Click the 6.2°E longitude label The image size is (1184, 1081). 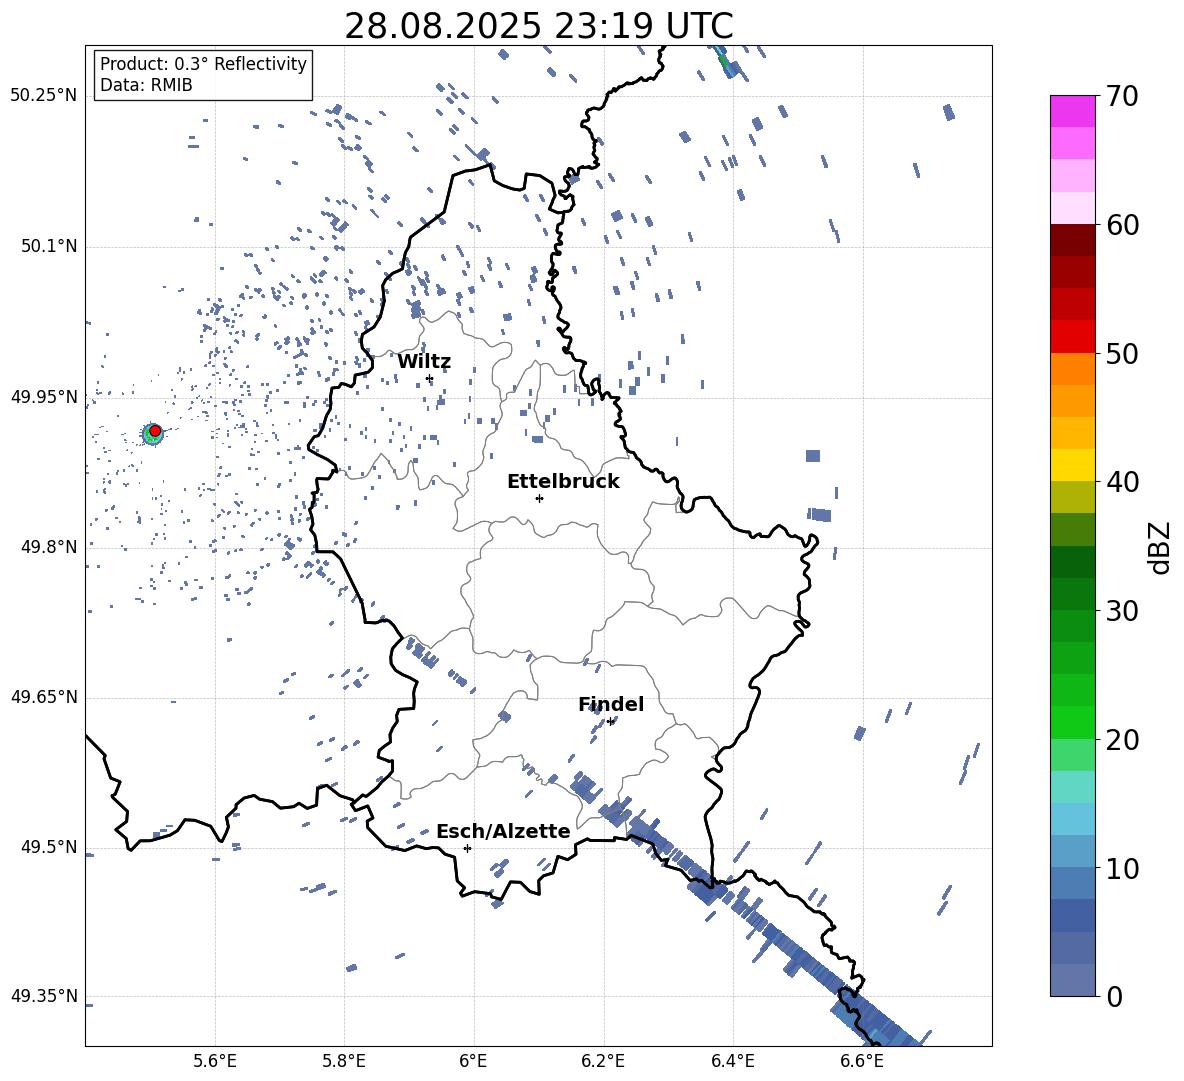pyautogui.click(x=603, y=1061)
